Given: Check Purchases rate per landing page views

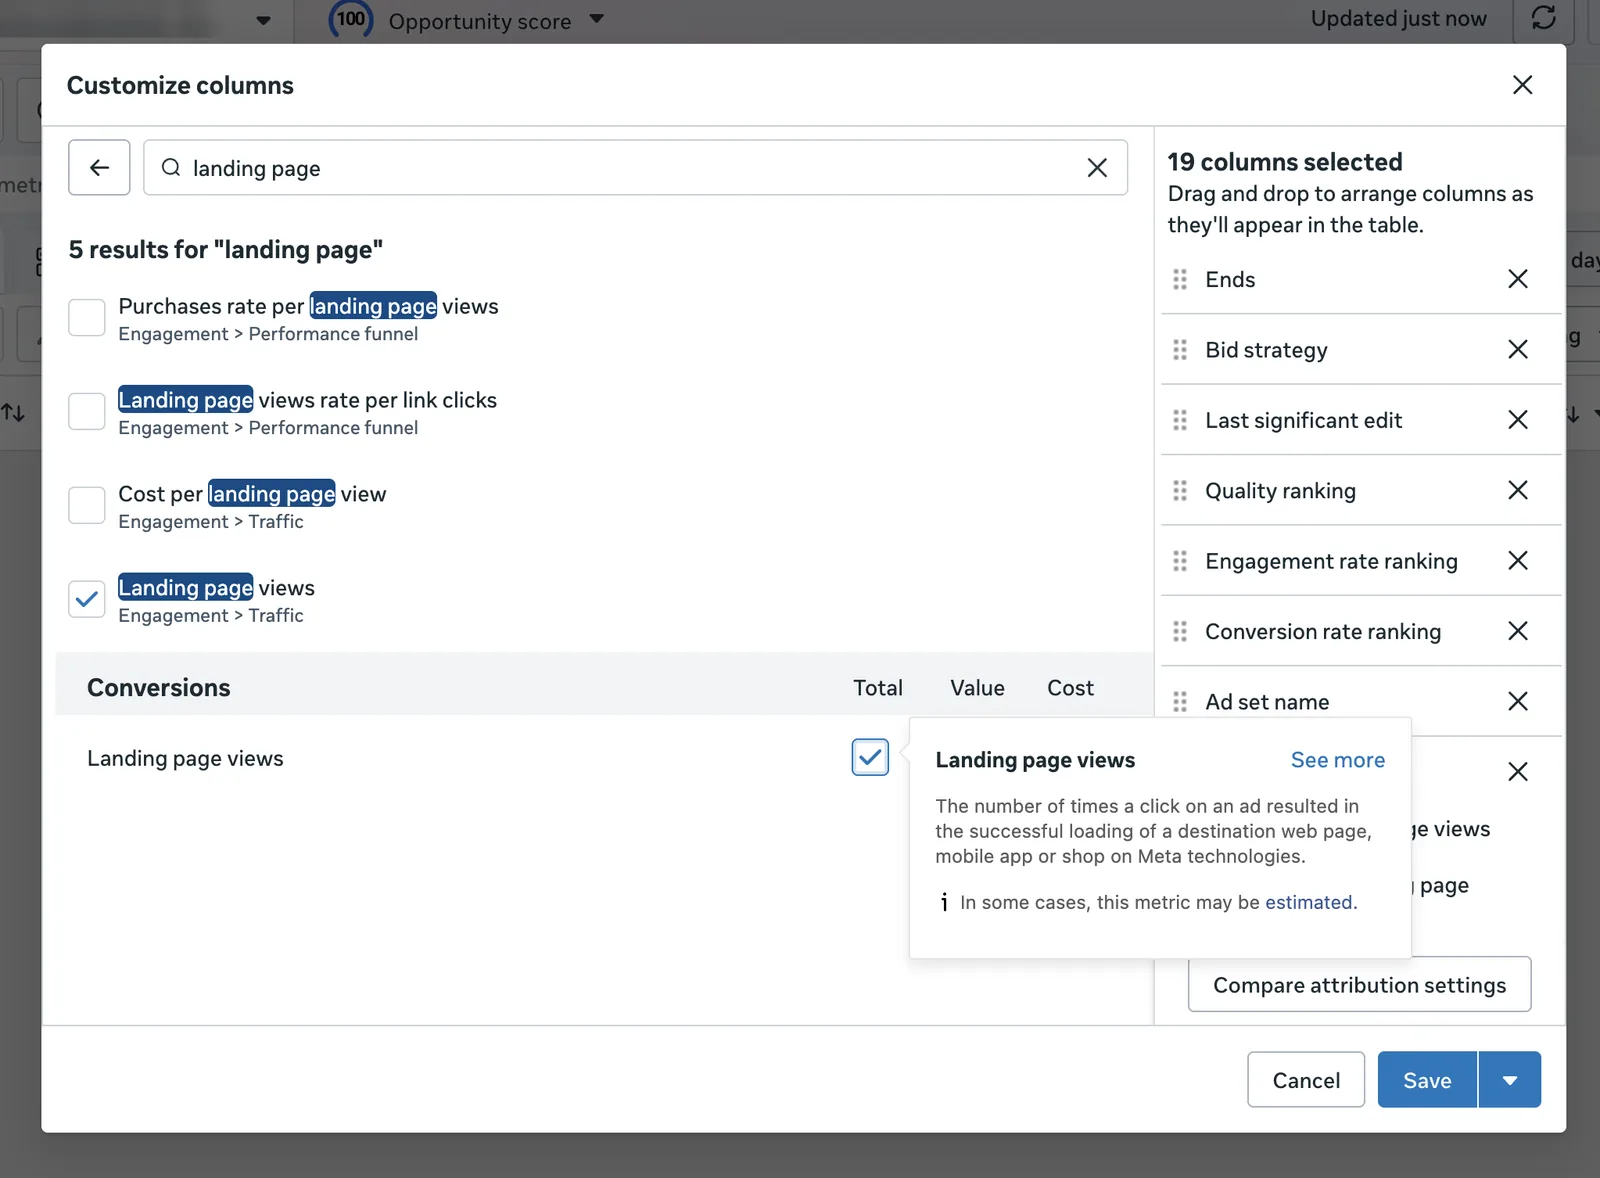Looking at the screenshot, I should pos(87,318).
